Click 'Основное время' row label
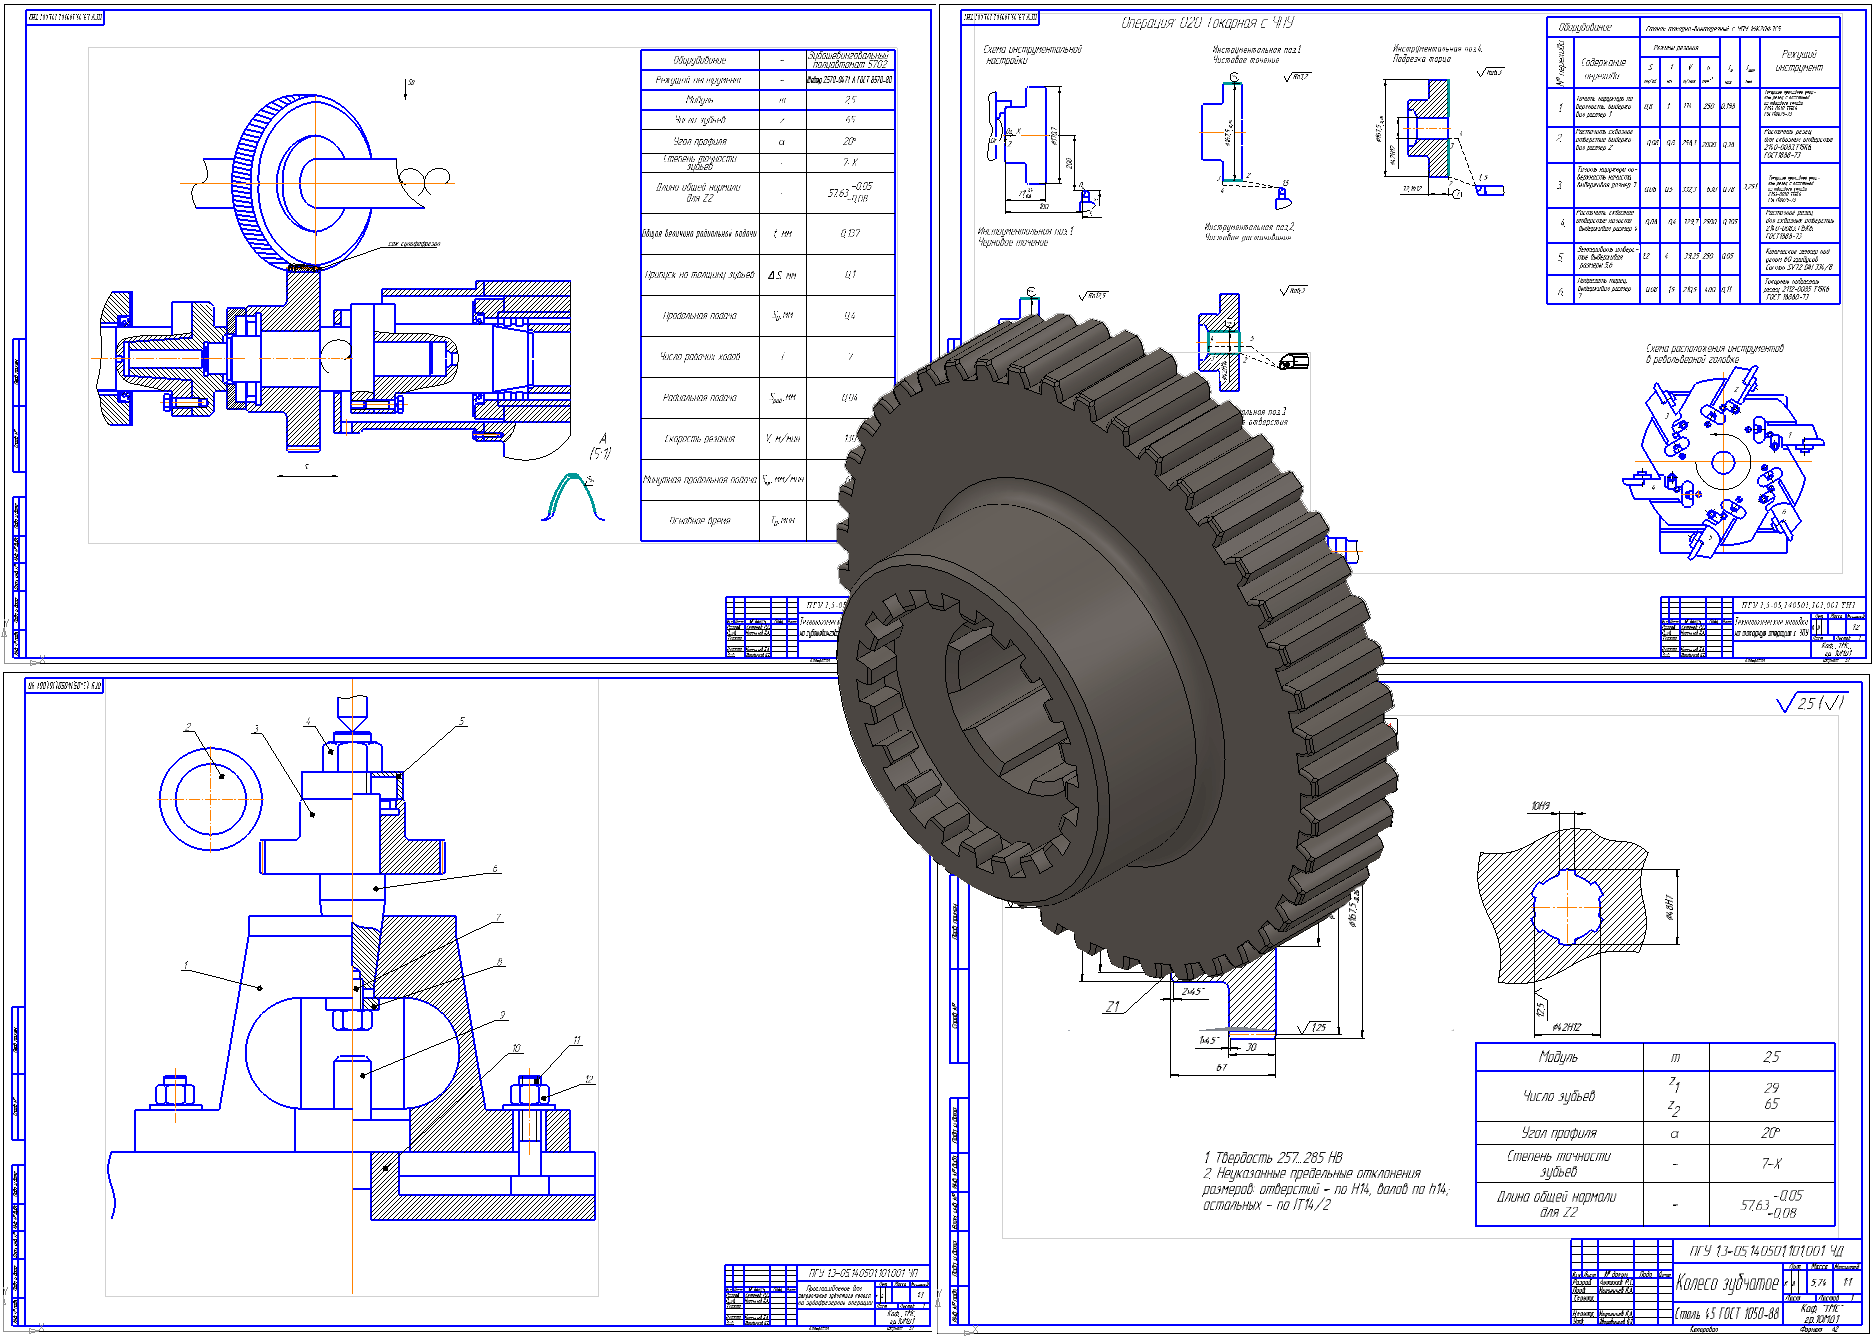The width and height of the screenshot is (1872, 1336). pos(700,520)
